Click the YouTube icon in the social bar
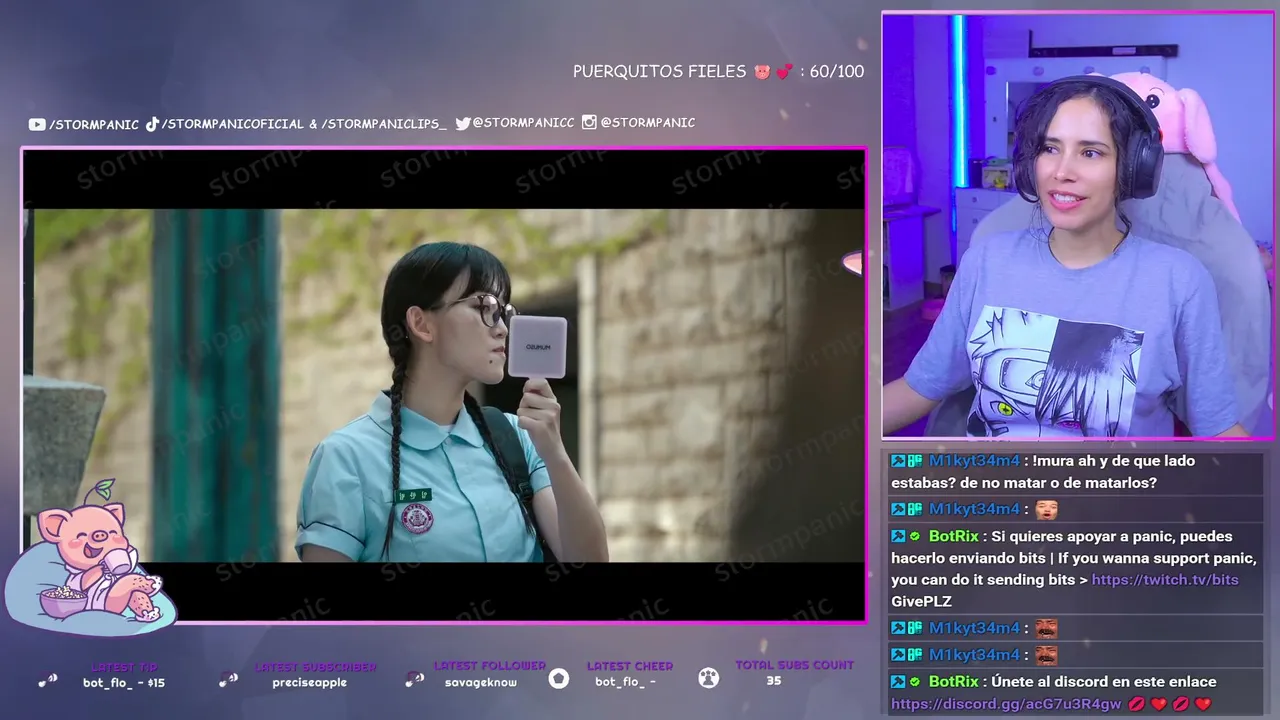 pyautogui.click(x=37, y=124)
